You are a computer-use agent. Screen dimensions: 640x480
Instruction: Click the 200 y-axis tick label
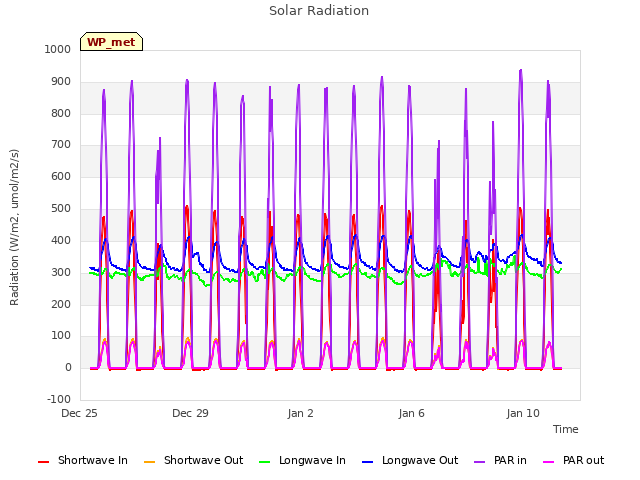pyautogui.click(x=61, y=304)
